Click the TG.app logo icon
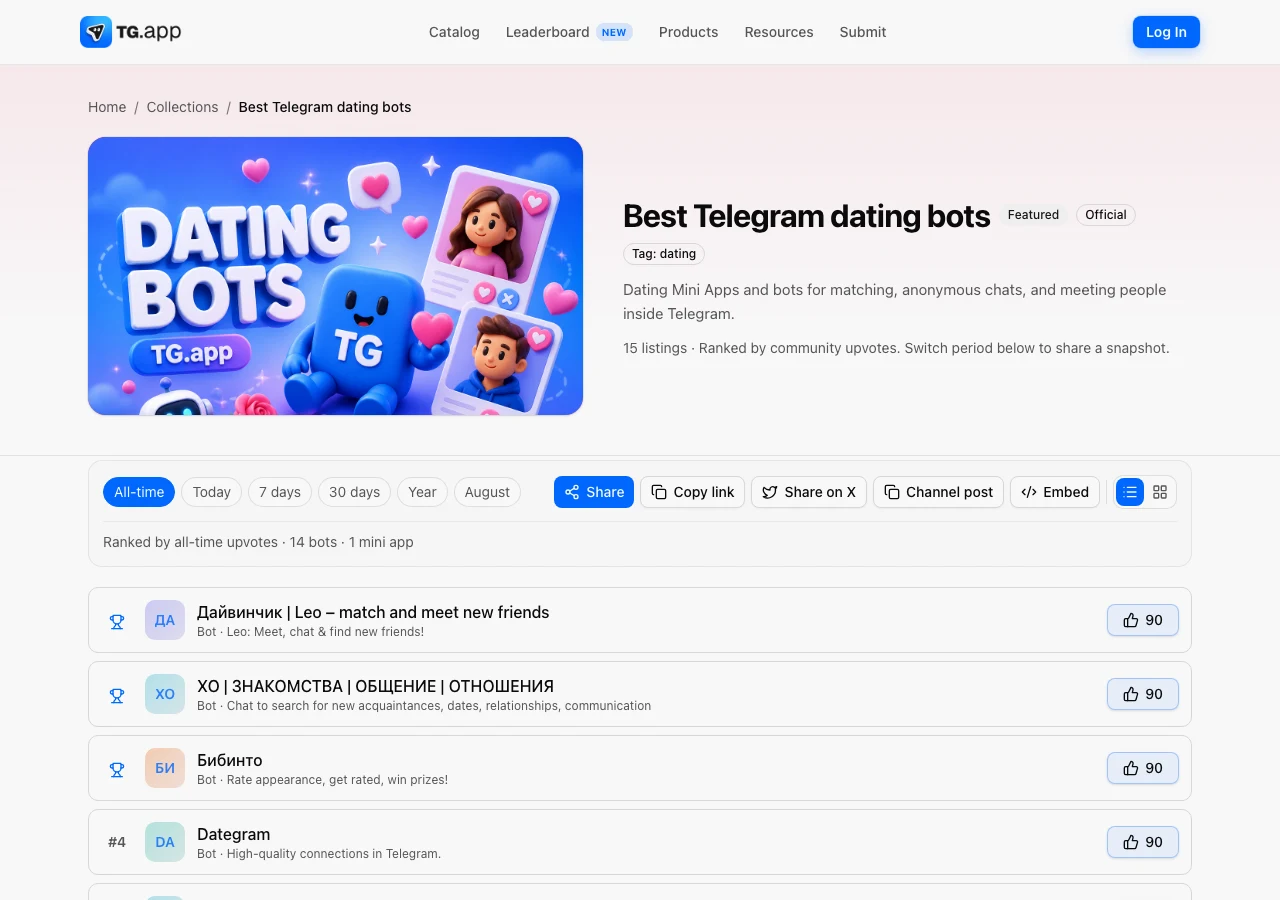Viewport: 1280px width, 900px height. [x=96, y=32]
